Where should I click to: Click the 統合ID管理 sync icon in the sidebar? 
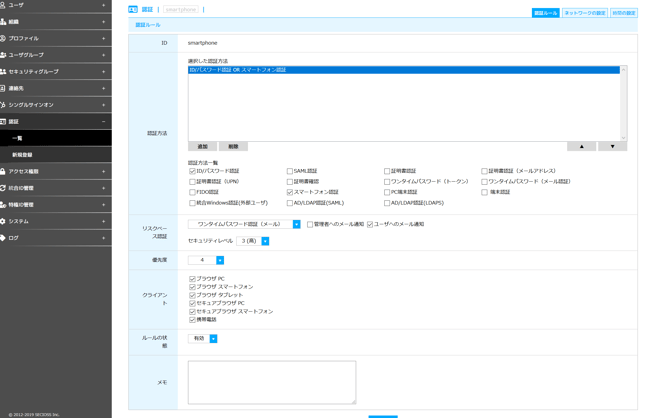3,188
